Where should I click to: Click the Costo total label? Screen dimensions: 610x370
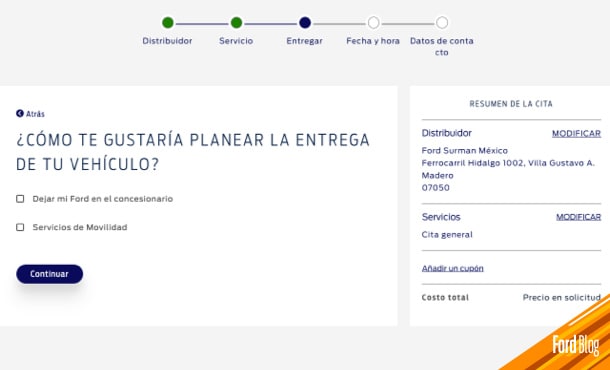445,298
